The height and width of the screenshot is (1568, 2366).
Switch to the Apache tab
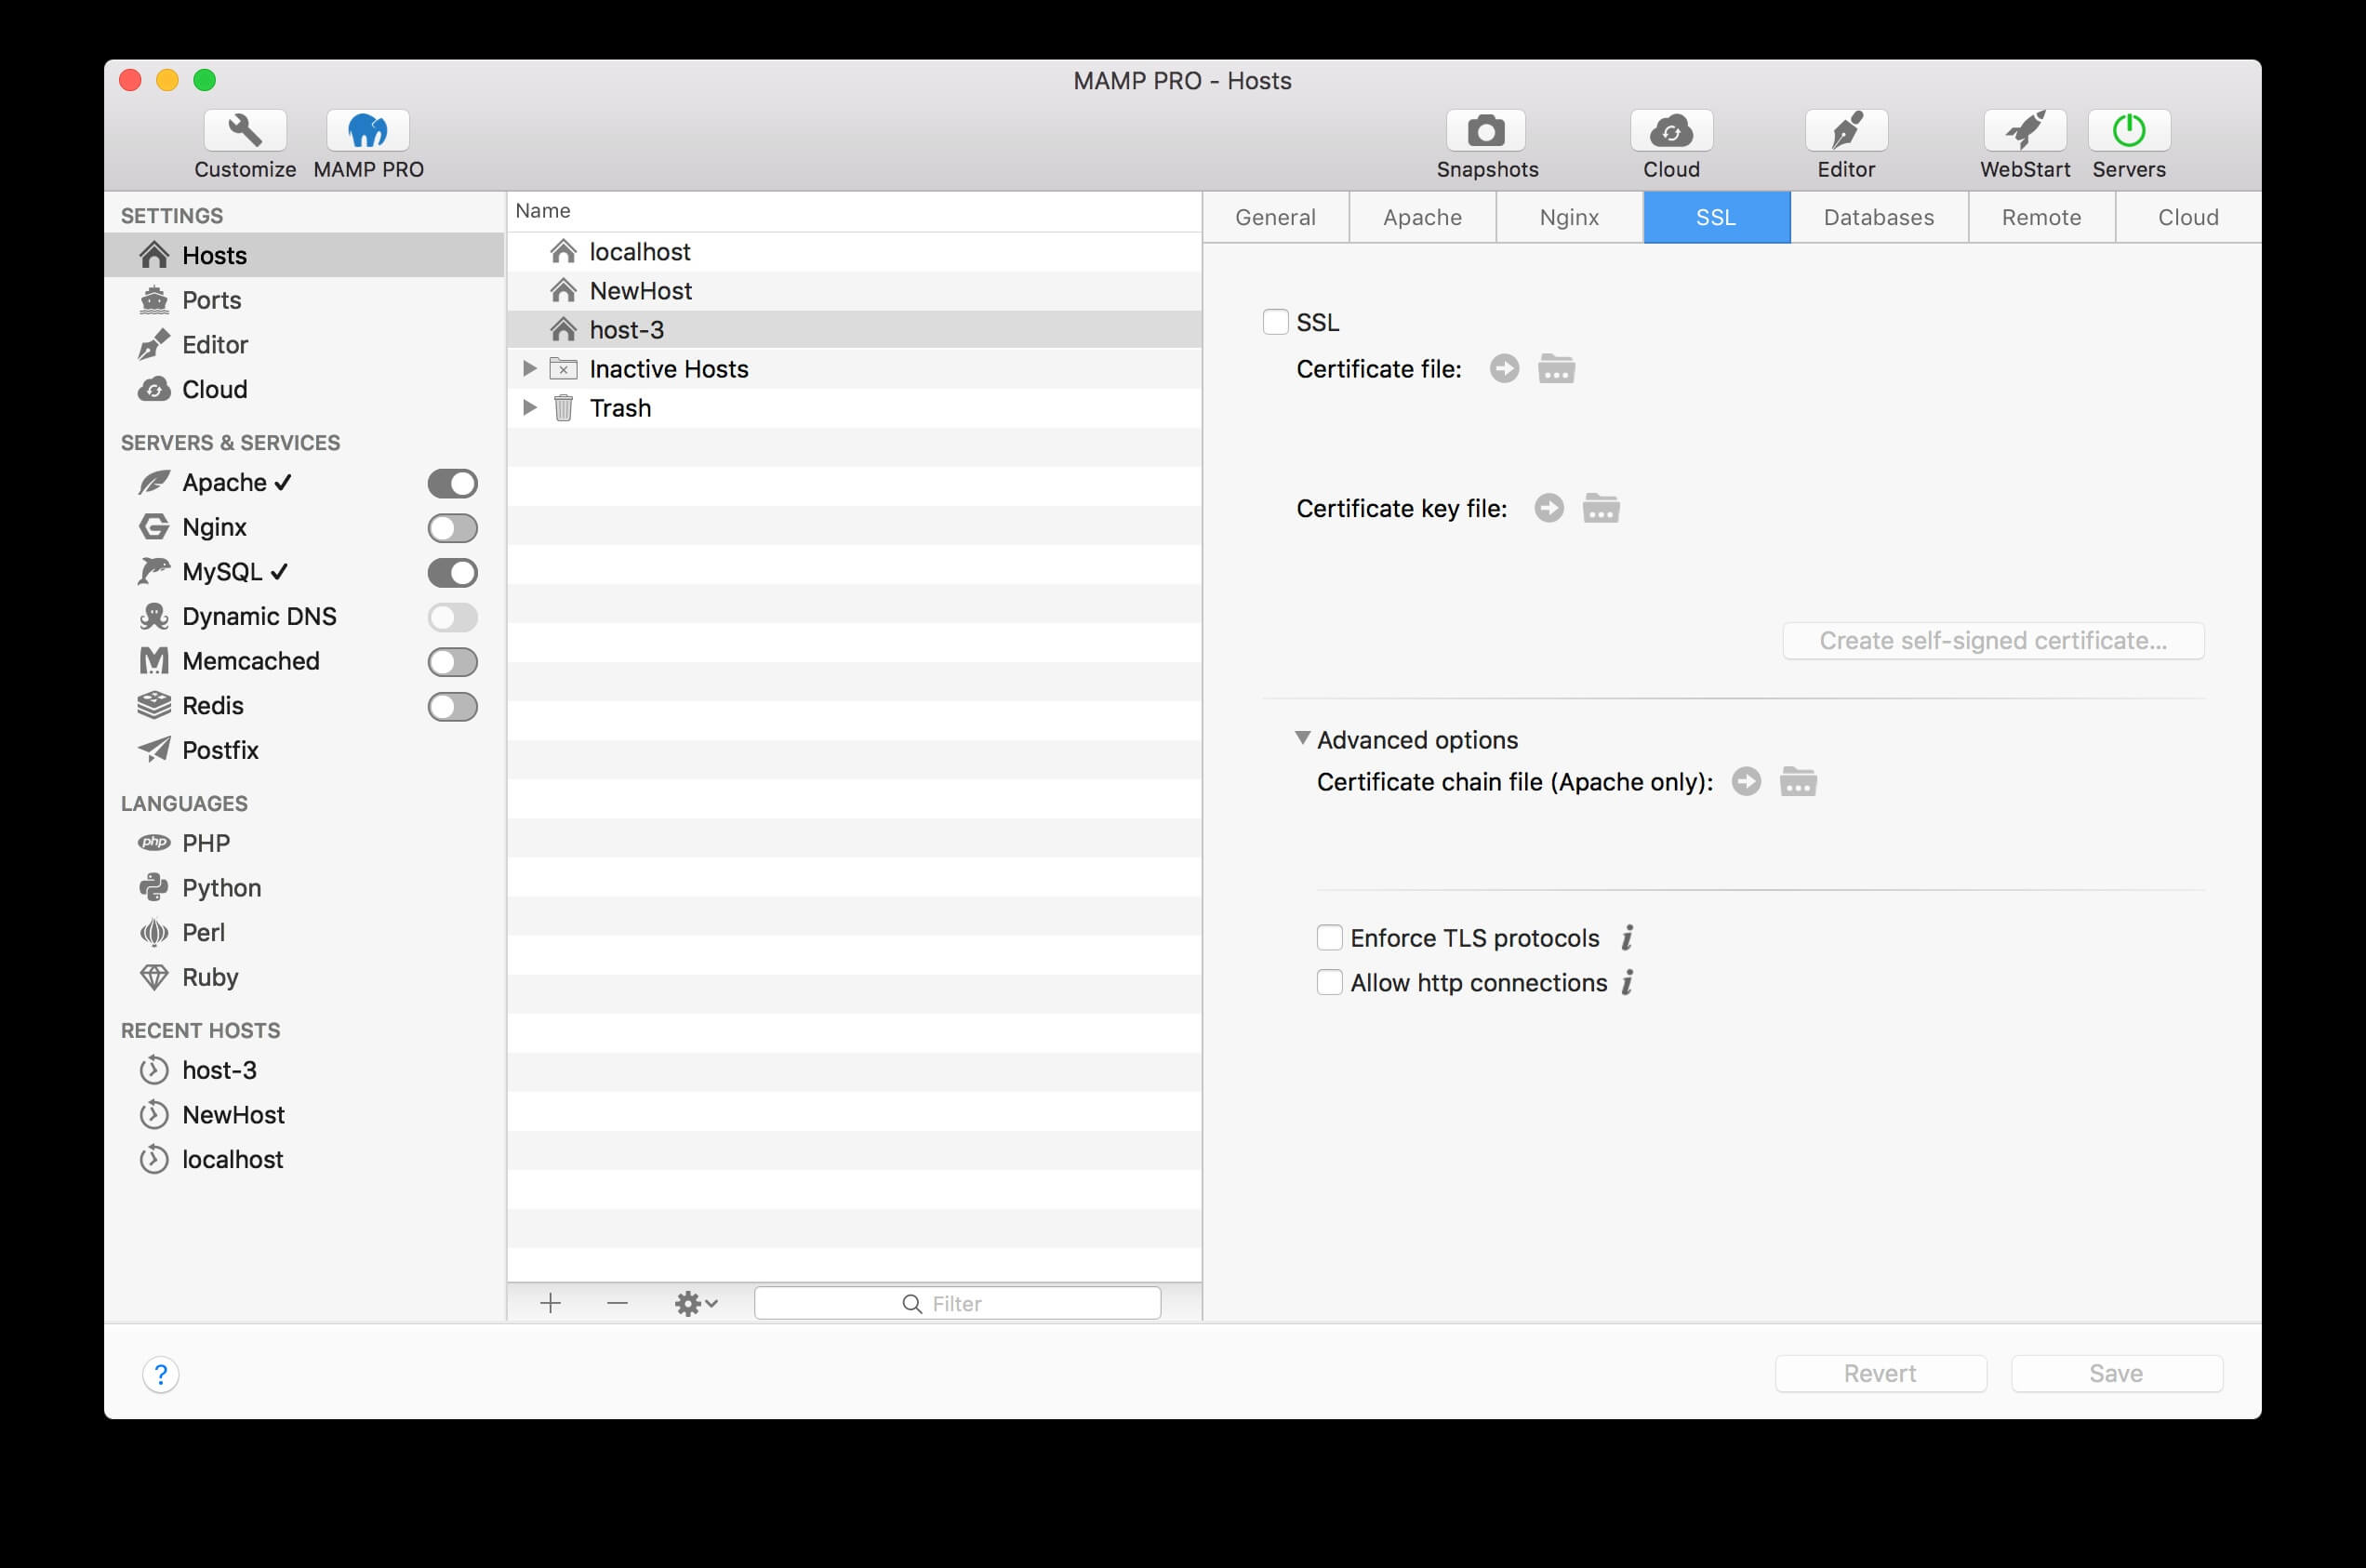(x=1422, y=217)
